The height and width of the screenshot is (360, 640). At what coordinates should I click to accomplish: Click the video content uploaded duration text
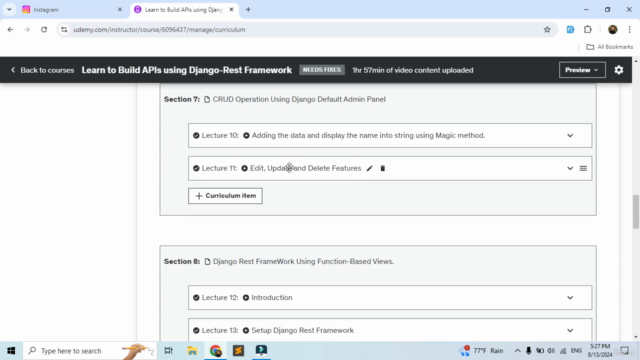(x=413, y=70)
